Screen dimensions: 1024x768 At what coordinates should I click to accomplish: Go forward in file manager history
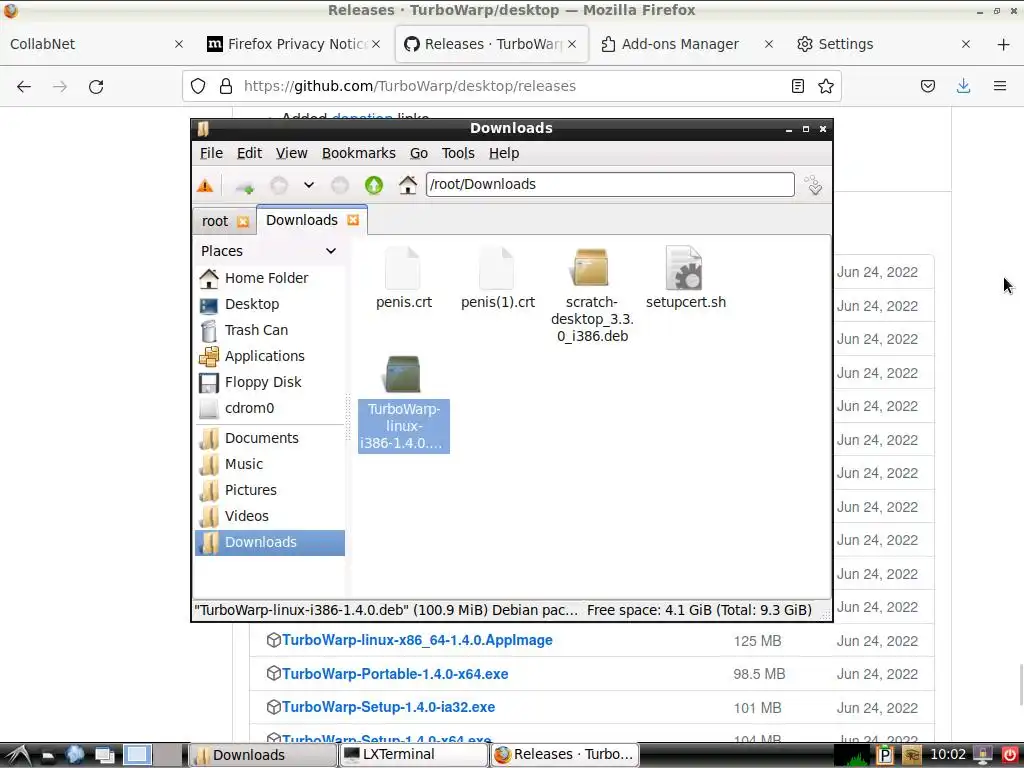340,185
